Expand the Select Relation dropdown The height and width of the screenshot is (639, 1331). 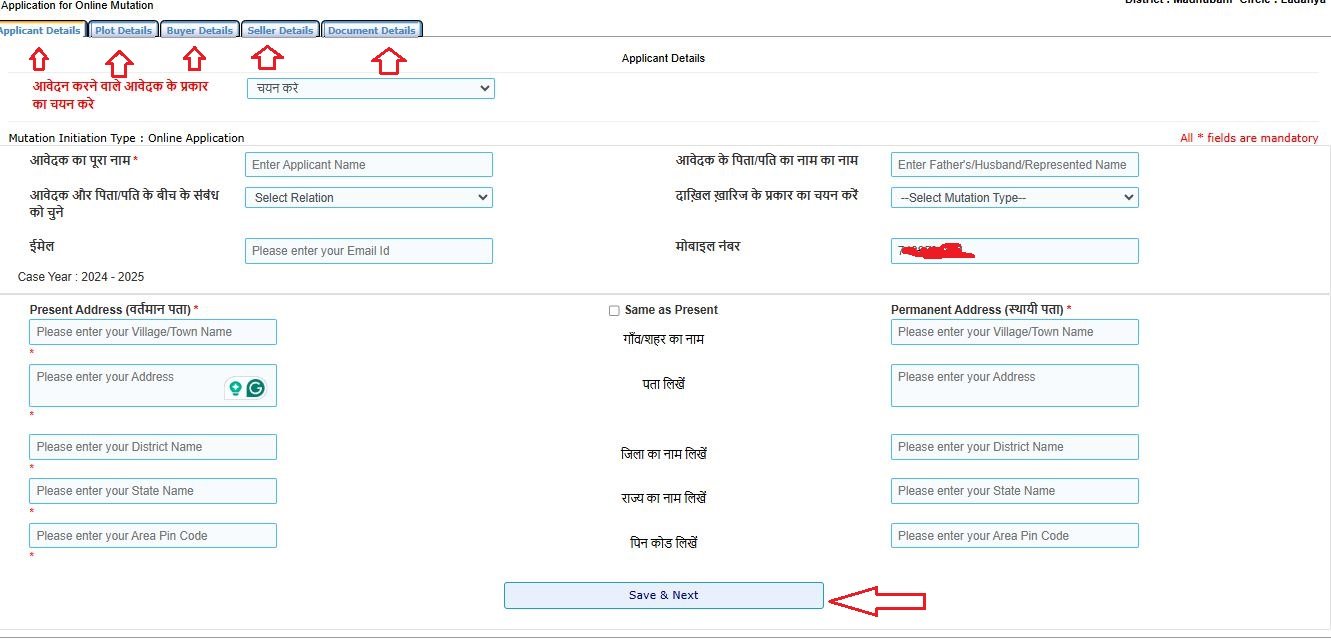click(368, 198)
